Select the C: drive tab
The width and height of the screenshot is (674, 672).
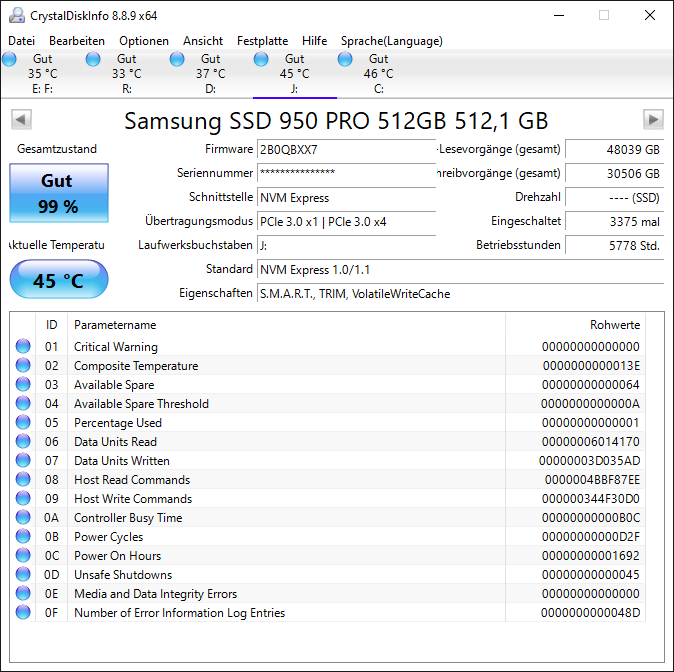pyautogui.click(x=378, y=74)
